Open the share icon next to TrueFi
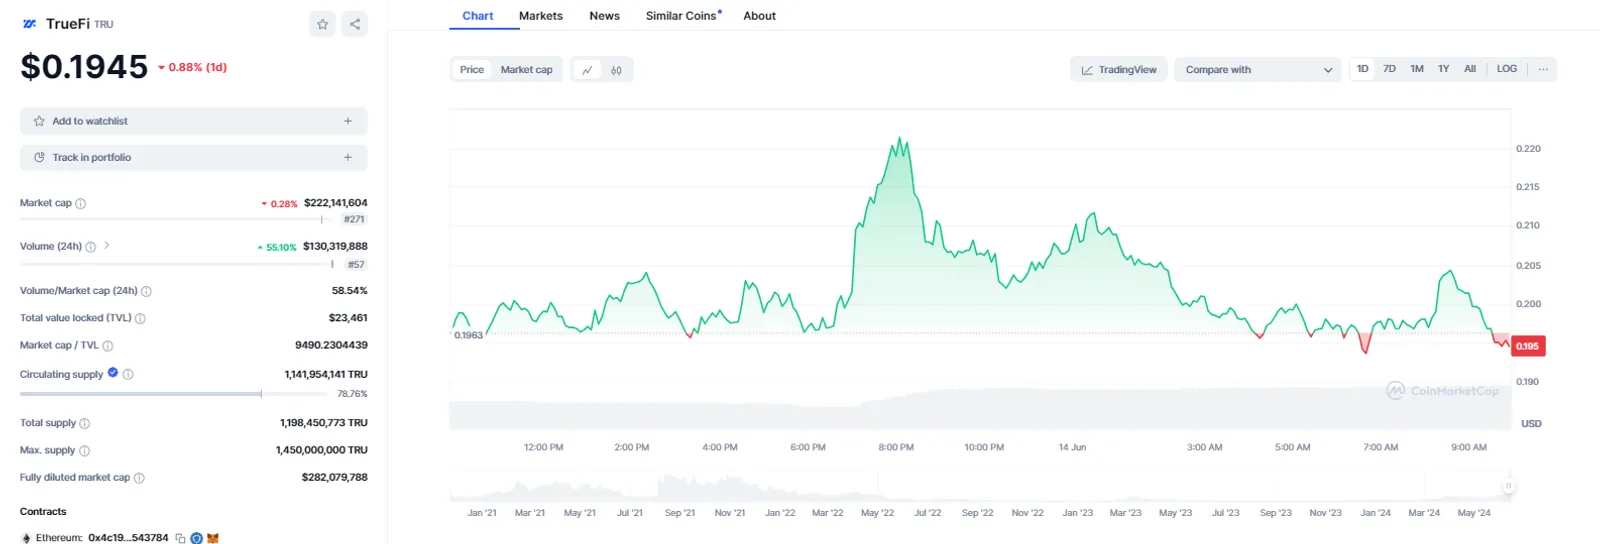This screenshot has height=544, width=1600. pyautogui.click(x=355, y=24)
